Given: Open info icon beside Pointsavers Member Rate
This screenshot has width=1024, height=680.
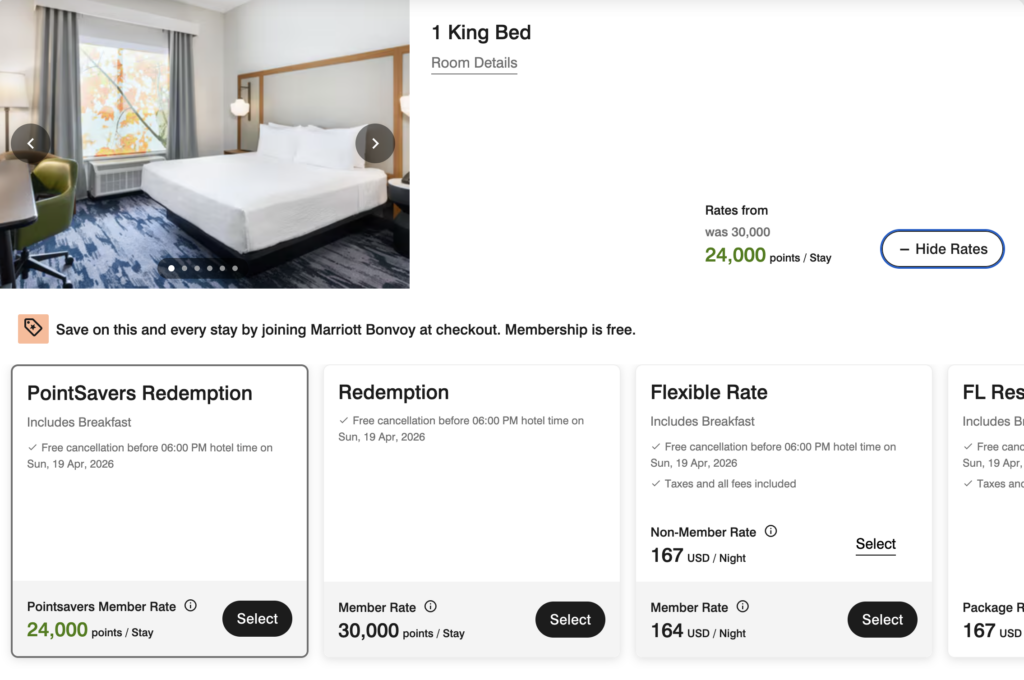Looking at the screenshot, I should click(190, 605).
